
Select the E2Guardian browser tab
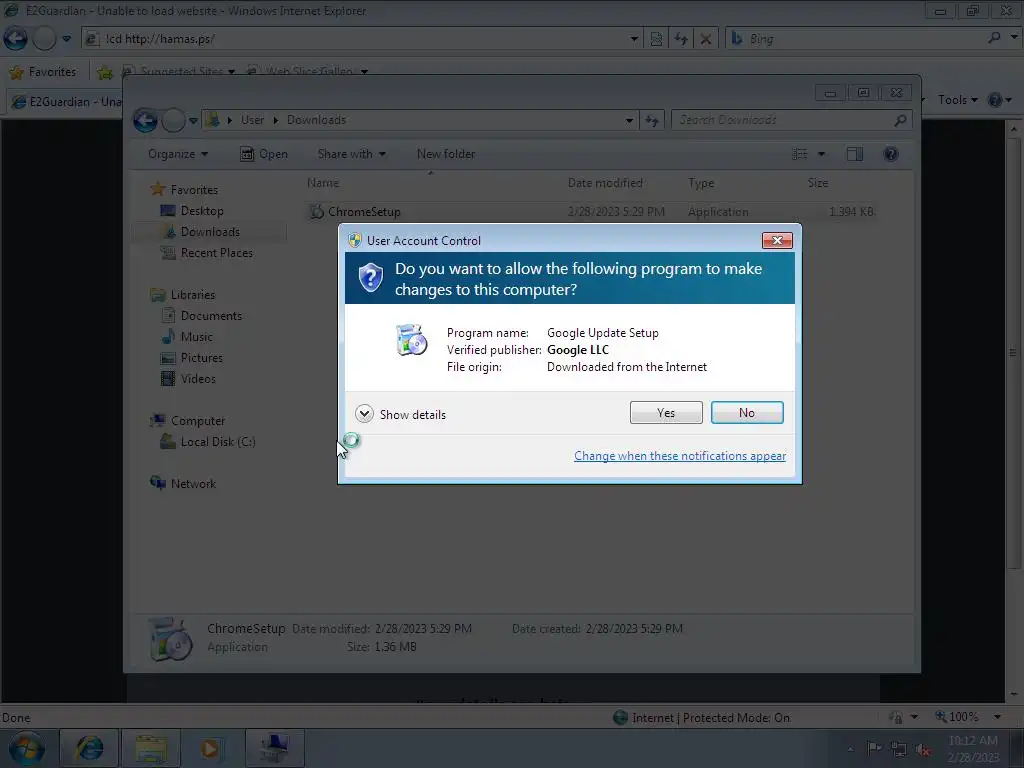65,102
